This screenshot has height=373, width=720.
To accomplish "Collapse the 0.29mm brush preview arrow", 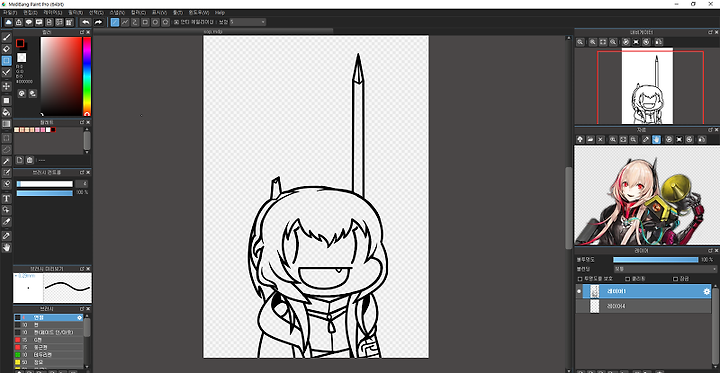I will point(15,276).
